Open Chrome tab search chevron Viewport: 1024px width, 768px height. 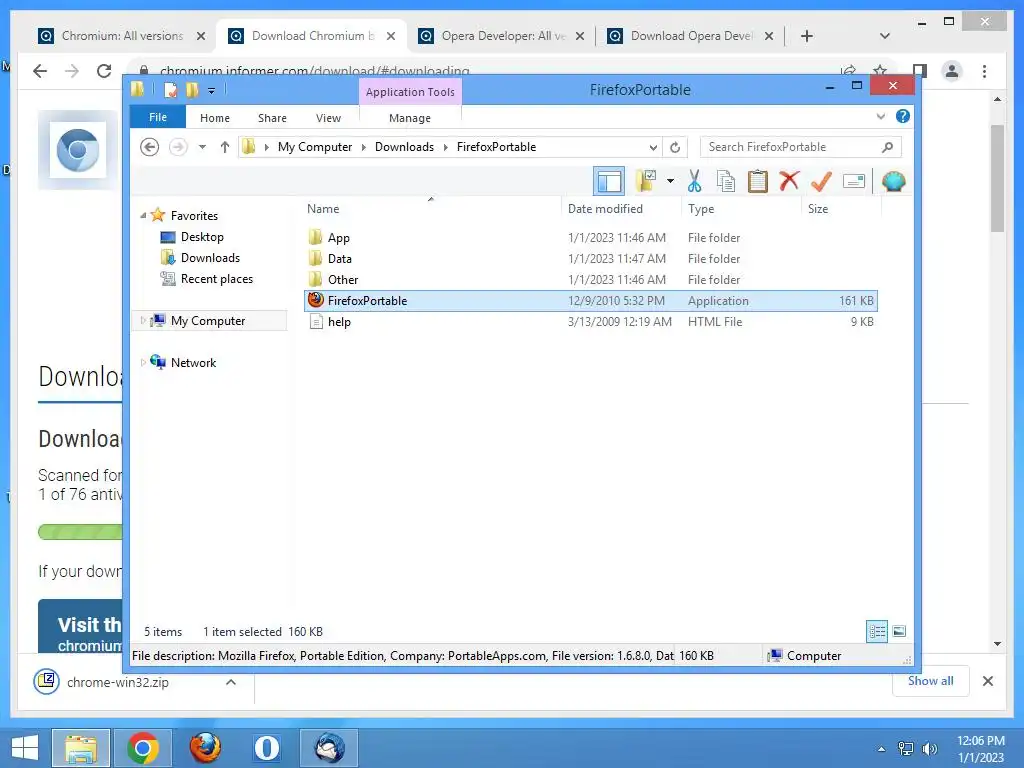coord(885,36)
